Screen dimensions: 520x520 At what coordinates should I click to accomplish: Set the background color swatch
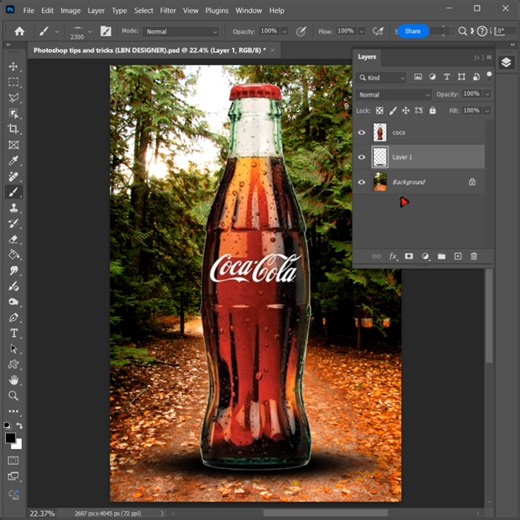[x=18, y=445]
